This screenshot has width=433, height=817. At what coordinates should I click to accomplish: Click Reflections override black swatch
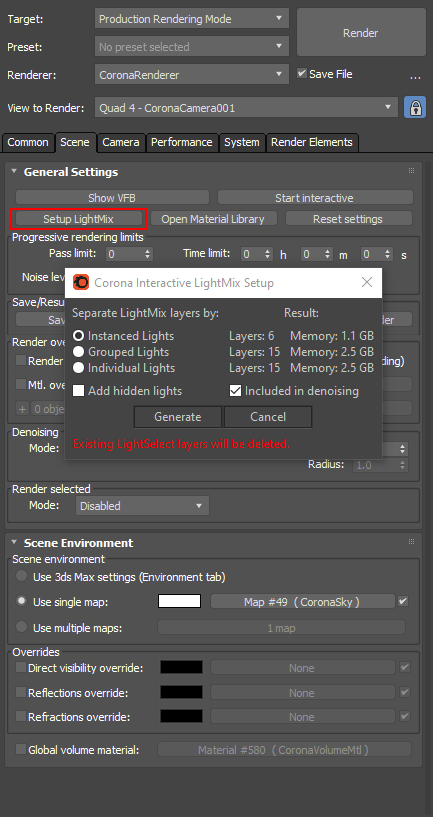click(181, 692)
